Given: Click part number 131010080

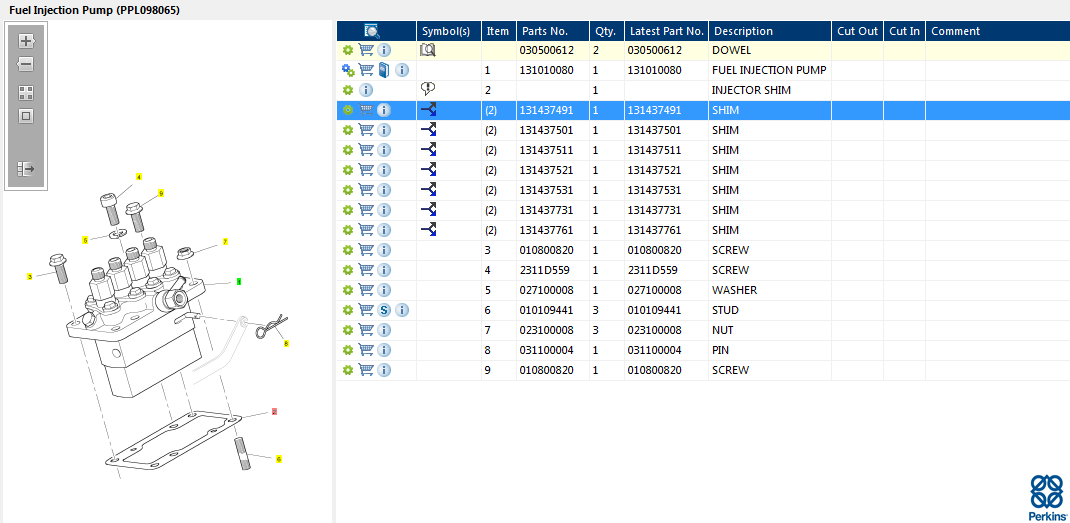Looking at the screenshot, I should (x=547, y=70).
